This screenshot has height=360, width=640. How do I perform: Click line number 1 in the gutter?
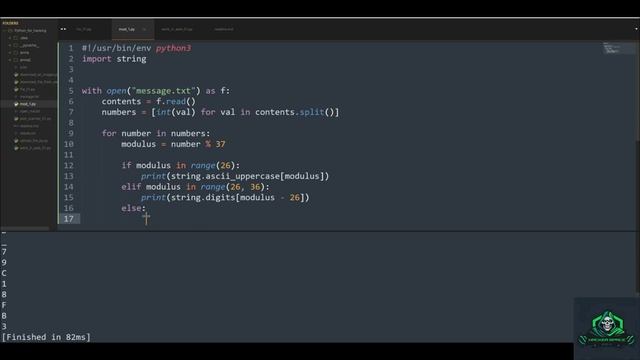[x=71, y=48]
